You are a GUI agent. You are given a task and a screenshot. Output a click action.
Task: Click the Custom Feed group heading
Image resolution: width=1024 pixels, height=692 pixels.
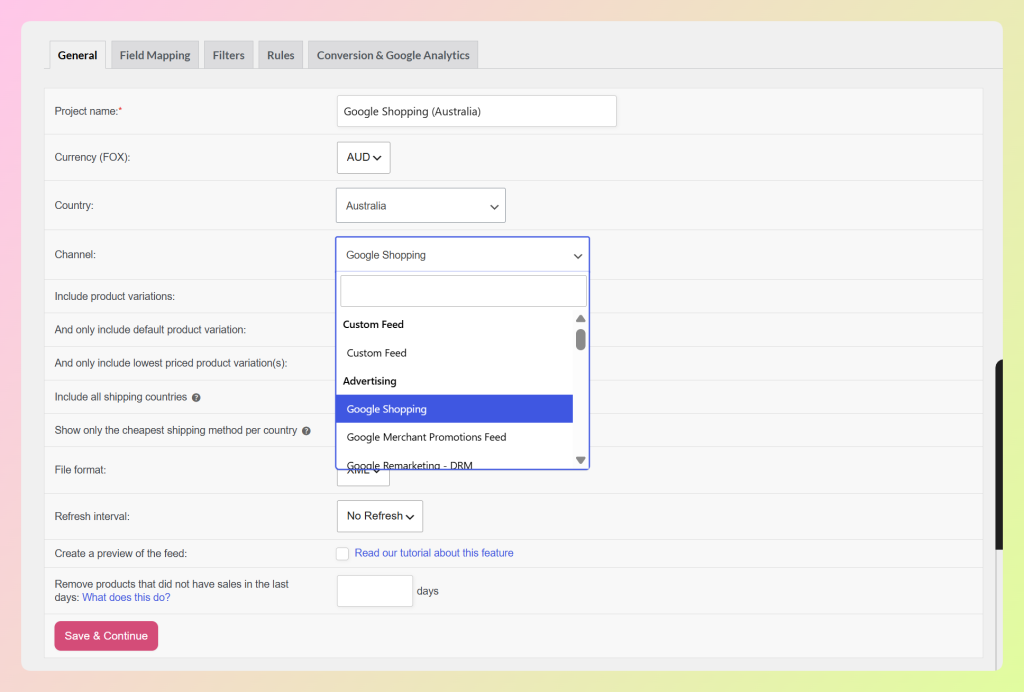(373, 324)
